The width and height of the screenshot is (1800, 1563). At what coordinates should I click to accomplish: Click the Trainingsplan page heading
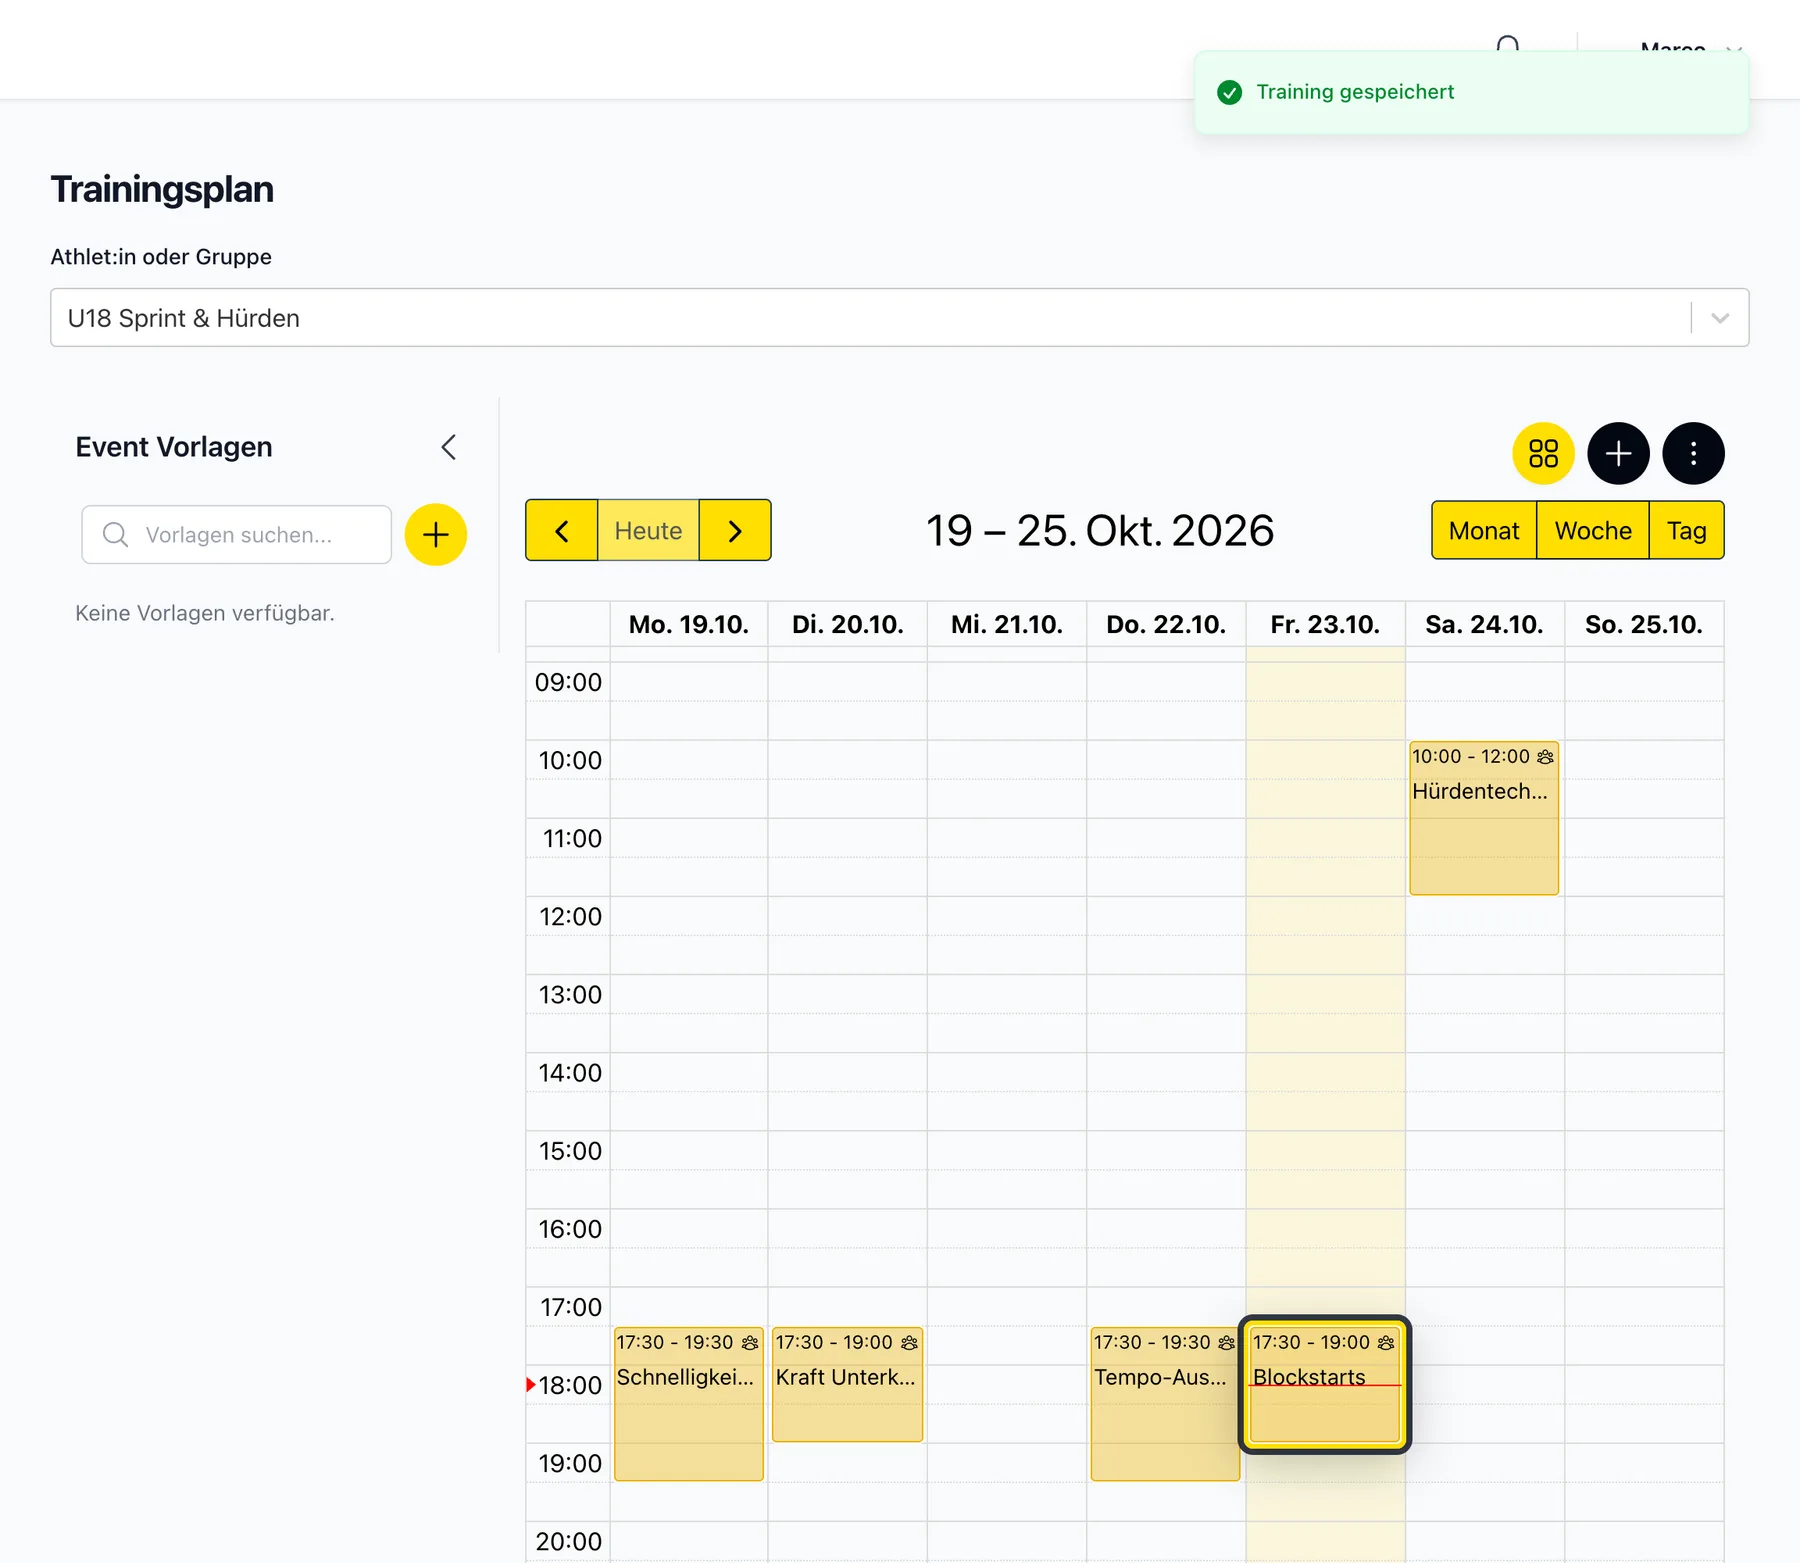pyautogui.click(x=162, y=190)
